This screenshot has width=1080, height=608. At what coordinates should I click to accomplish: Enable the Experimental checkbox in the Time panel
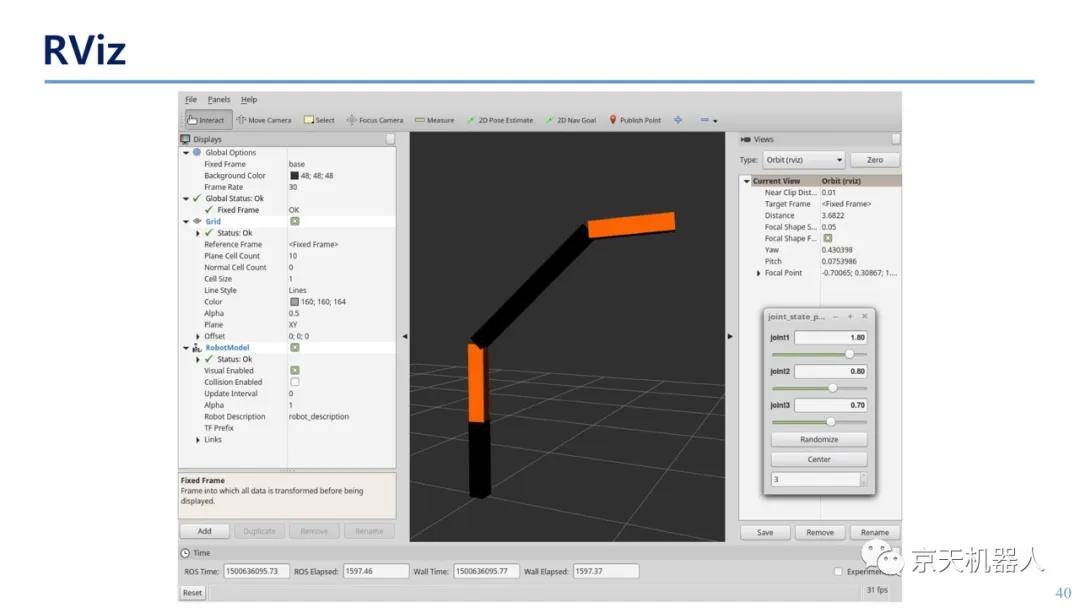click(x=838, y=572)
